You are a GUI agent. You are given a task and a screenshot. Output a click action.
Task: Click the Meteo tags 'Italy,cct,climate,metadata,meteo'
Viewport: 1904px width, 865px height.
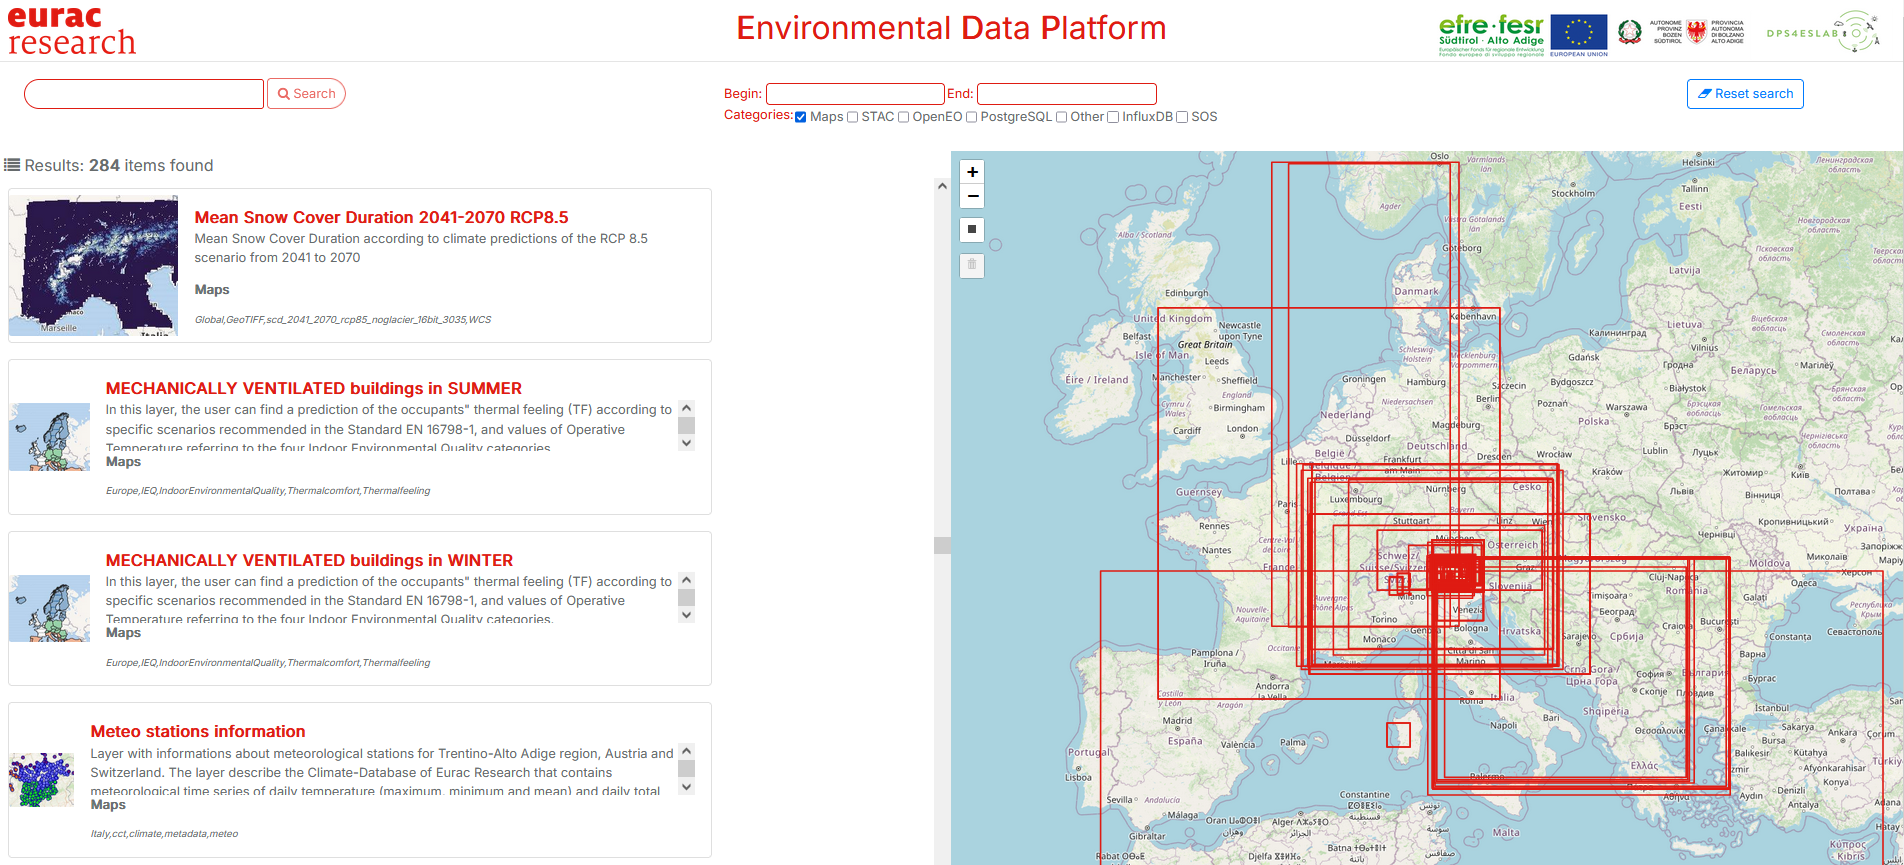click(x=164, y=834)
